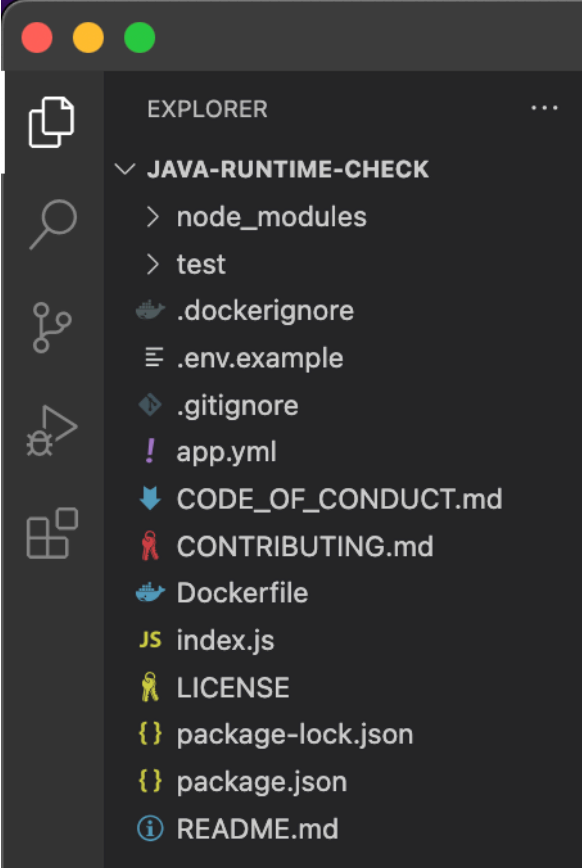Expand the node_modules folder chevron

pyautogui.click(x=152, y=217)
